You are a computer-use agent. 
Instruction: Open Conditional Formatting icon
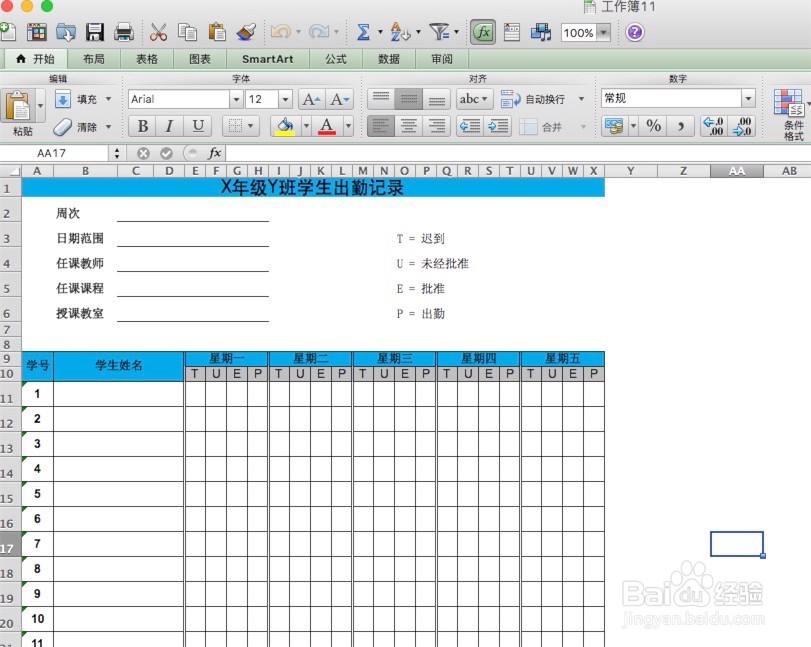tap(788, 103)
